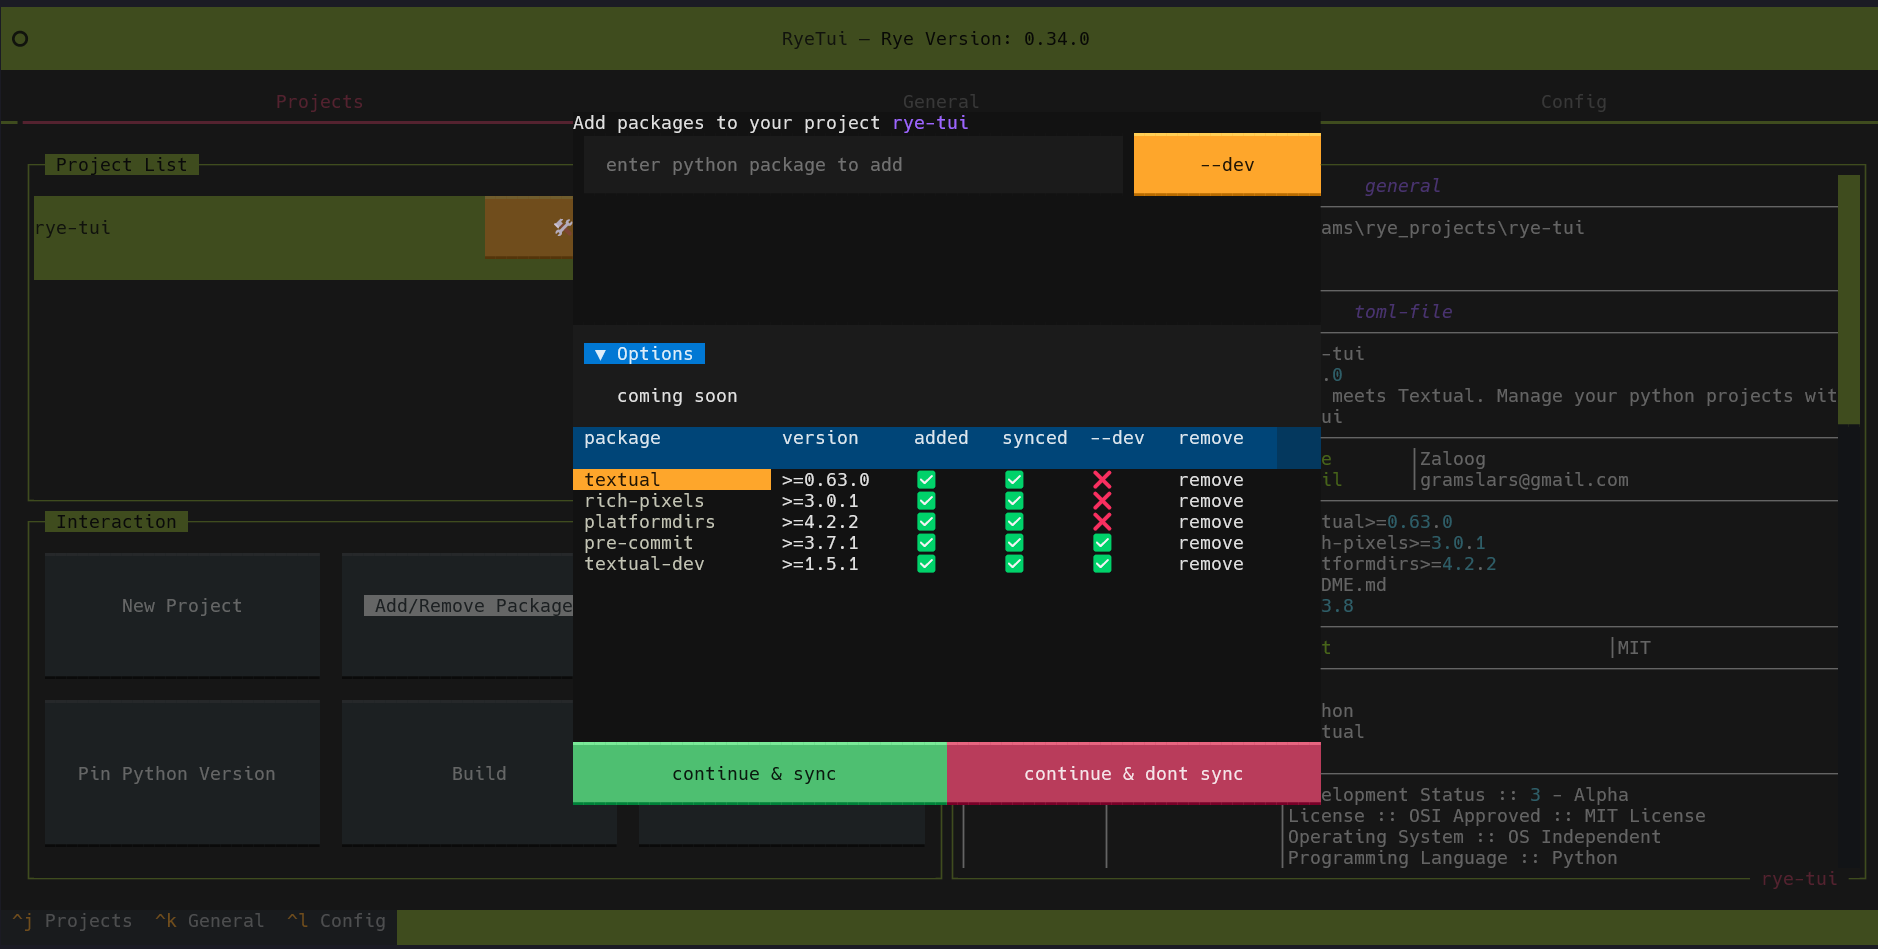Click the general section heading

[1402, 186]
